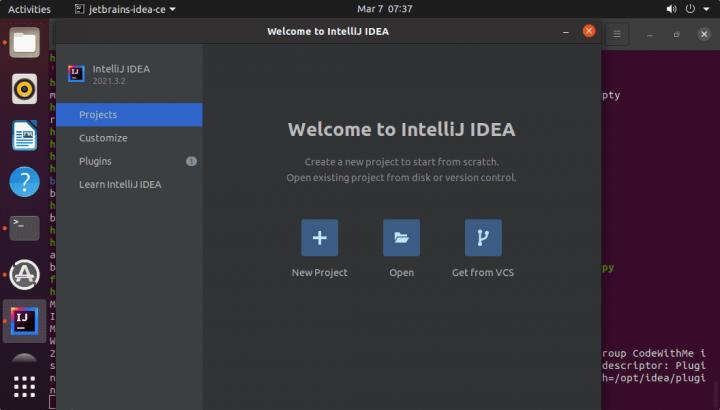The width and height of the screenshot is (720, 410).
Task: Launch Rhythmbox from the dock
Action: pos(24,89)
